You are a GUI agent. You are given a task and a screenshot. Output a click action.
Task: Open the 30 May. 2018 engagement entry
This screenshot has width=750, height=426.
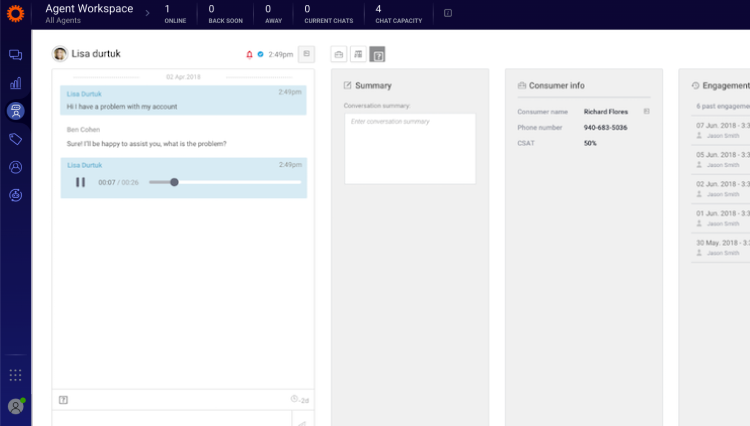(x=721, y=247)
